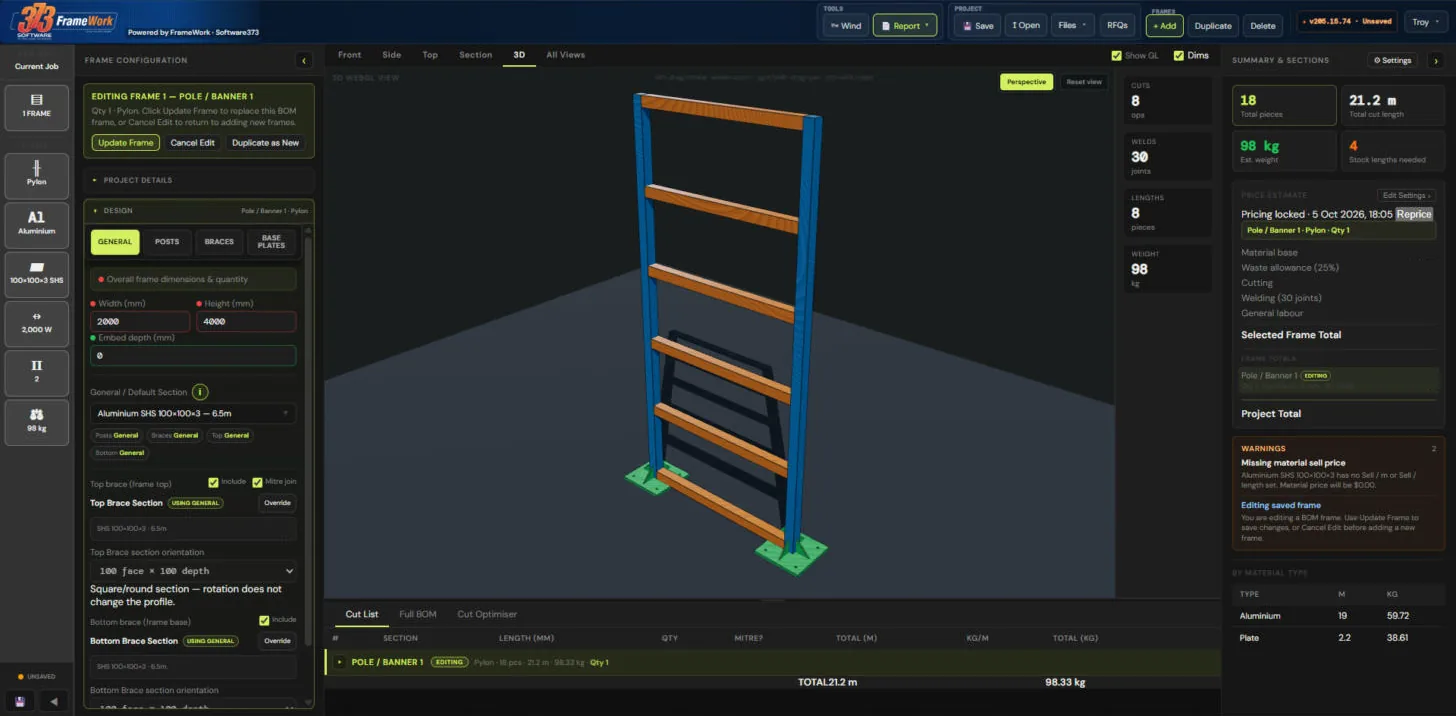Click the Reset view button
This screenshot has width=1456, height=716.
1084,82
